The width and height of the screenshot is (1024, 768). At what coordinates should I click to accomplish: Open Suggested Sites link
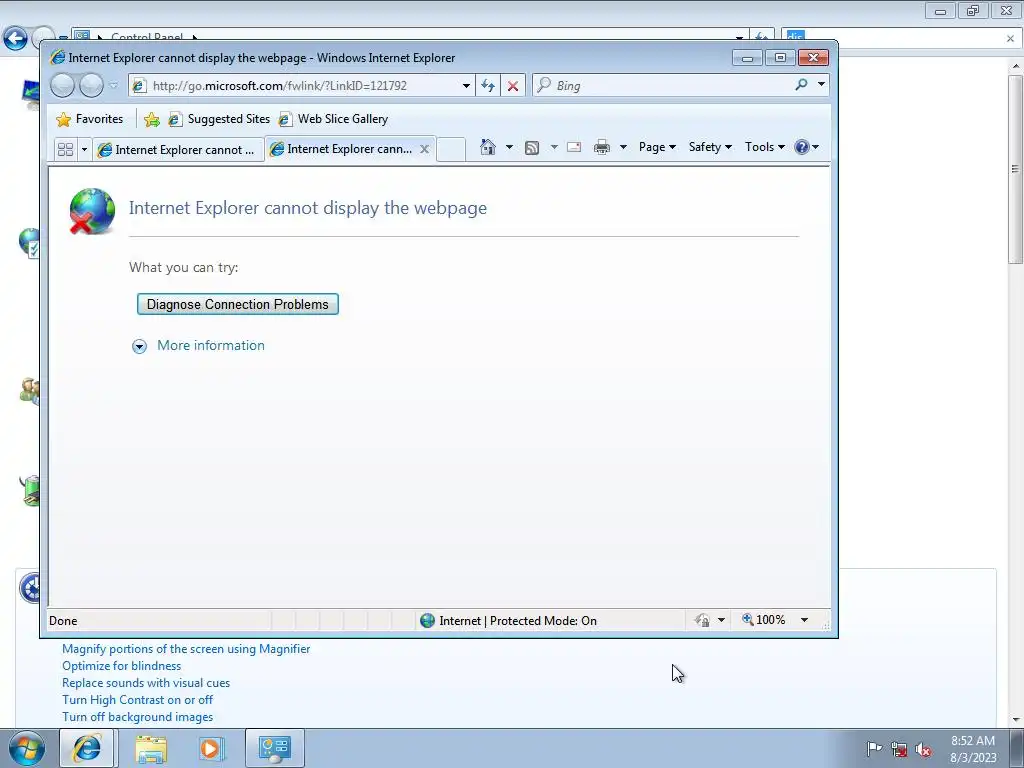219,119
